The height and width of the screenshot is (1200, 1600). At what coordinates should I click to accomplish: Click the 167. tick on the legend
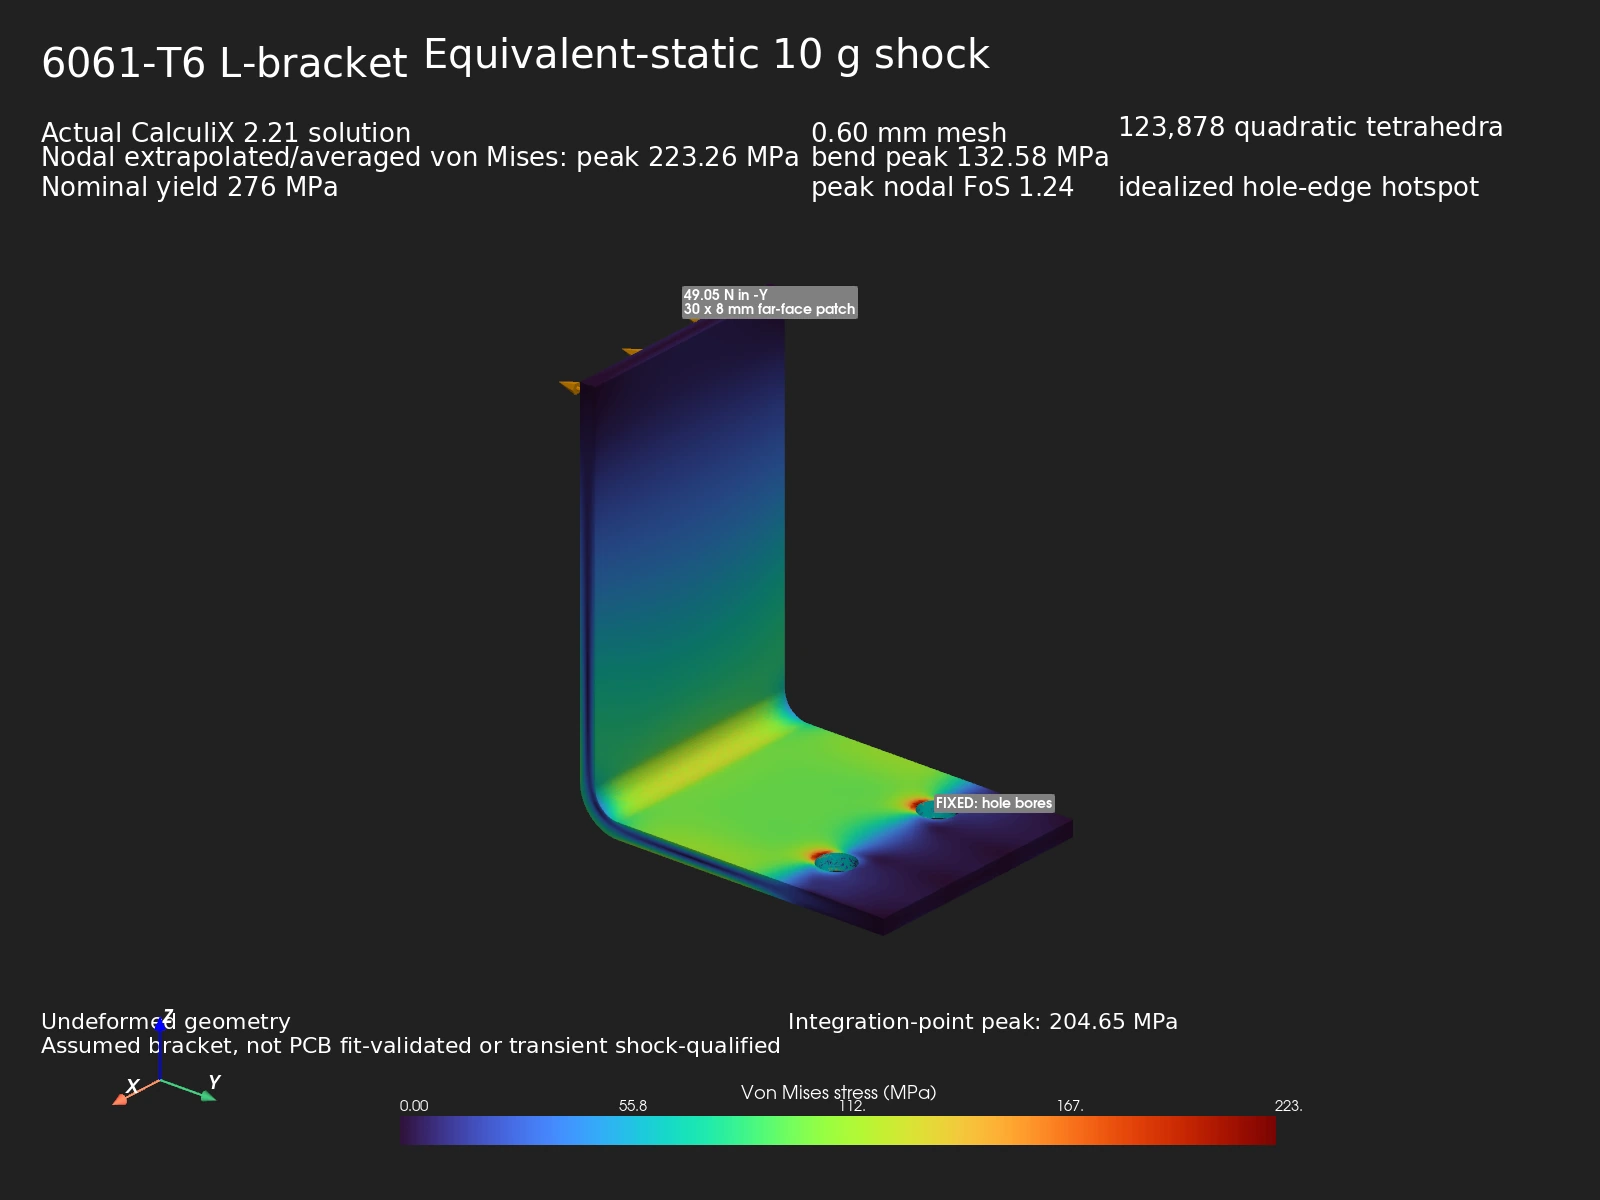pyautogui.click(x=1070, y=1106)
